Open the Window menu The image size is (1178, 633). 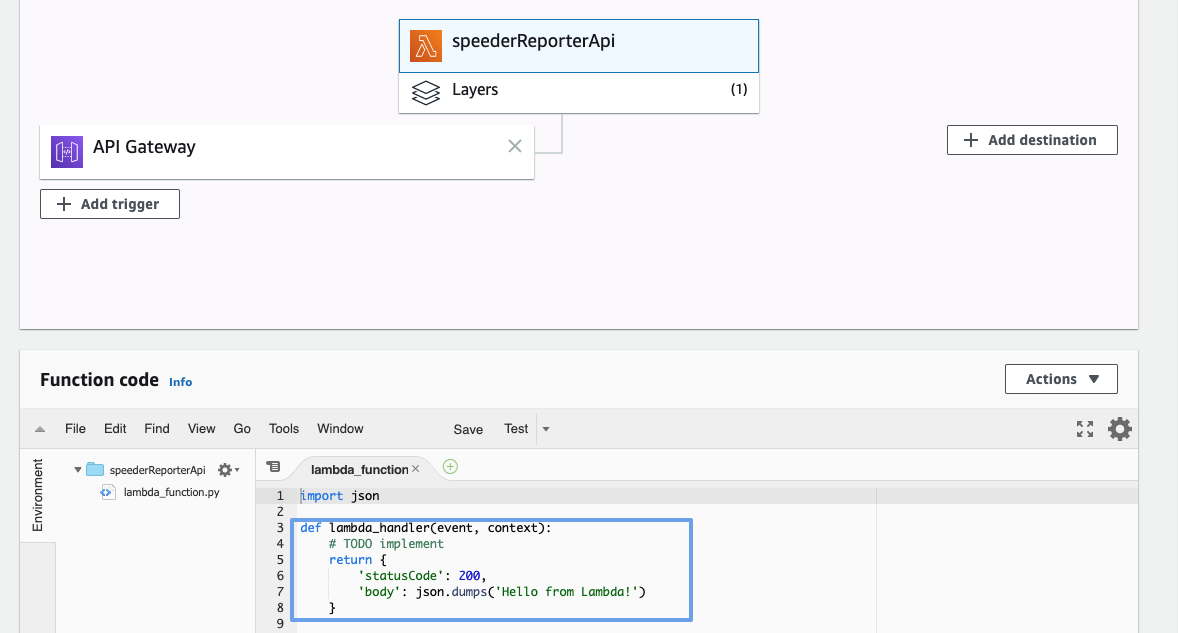coord(340,429)
